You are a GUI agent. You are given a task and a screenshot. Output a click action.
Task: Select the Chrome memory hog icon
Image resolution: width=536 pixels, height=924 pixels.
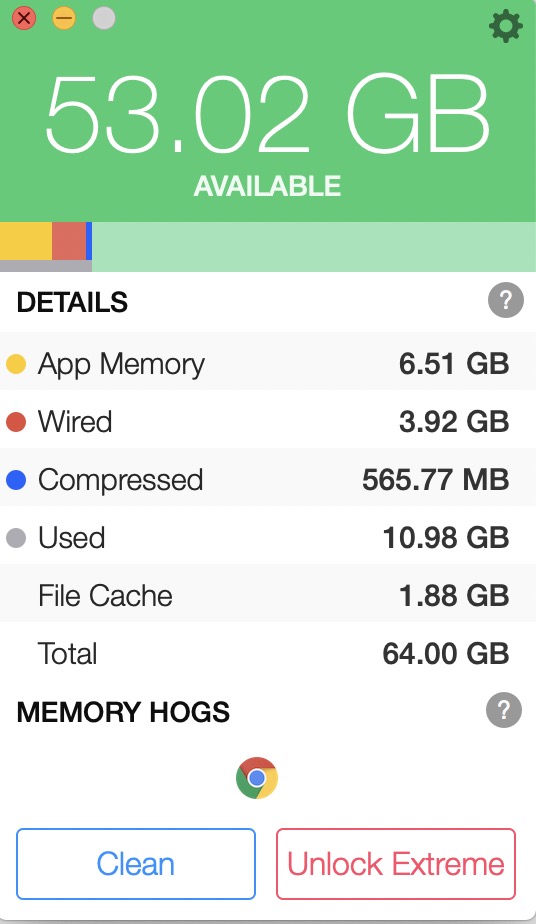click(257, 778)
